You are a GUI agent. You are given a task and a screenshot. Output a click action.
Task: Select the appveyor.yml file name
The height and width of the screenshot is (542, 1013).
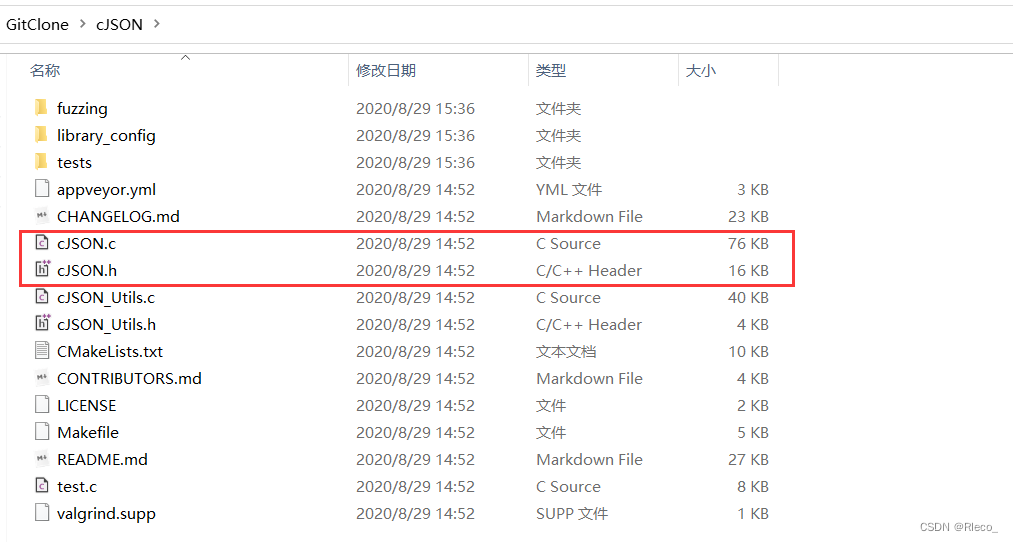107,190
